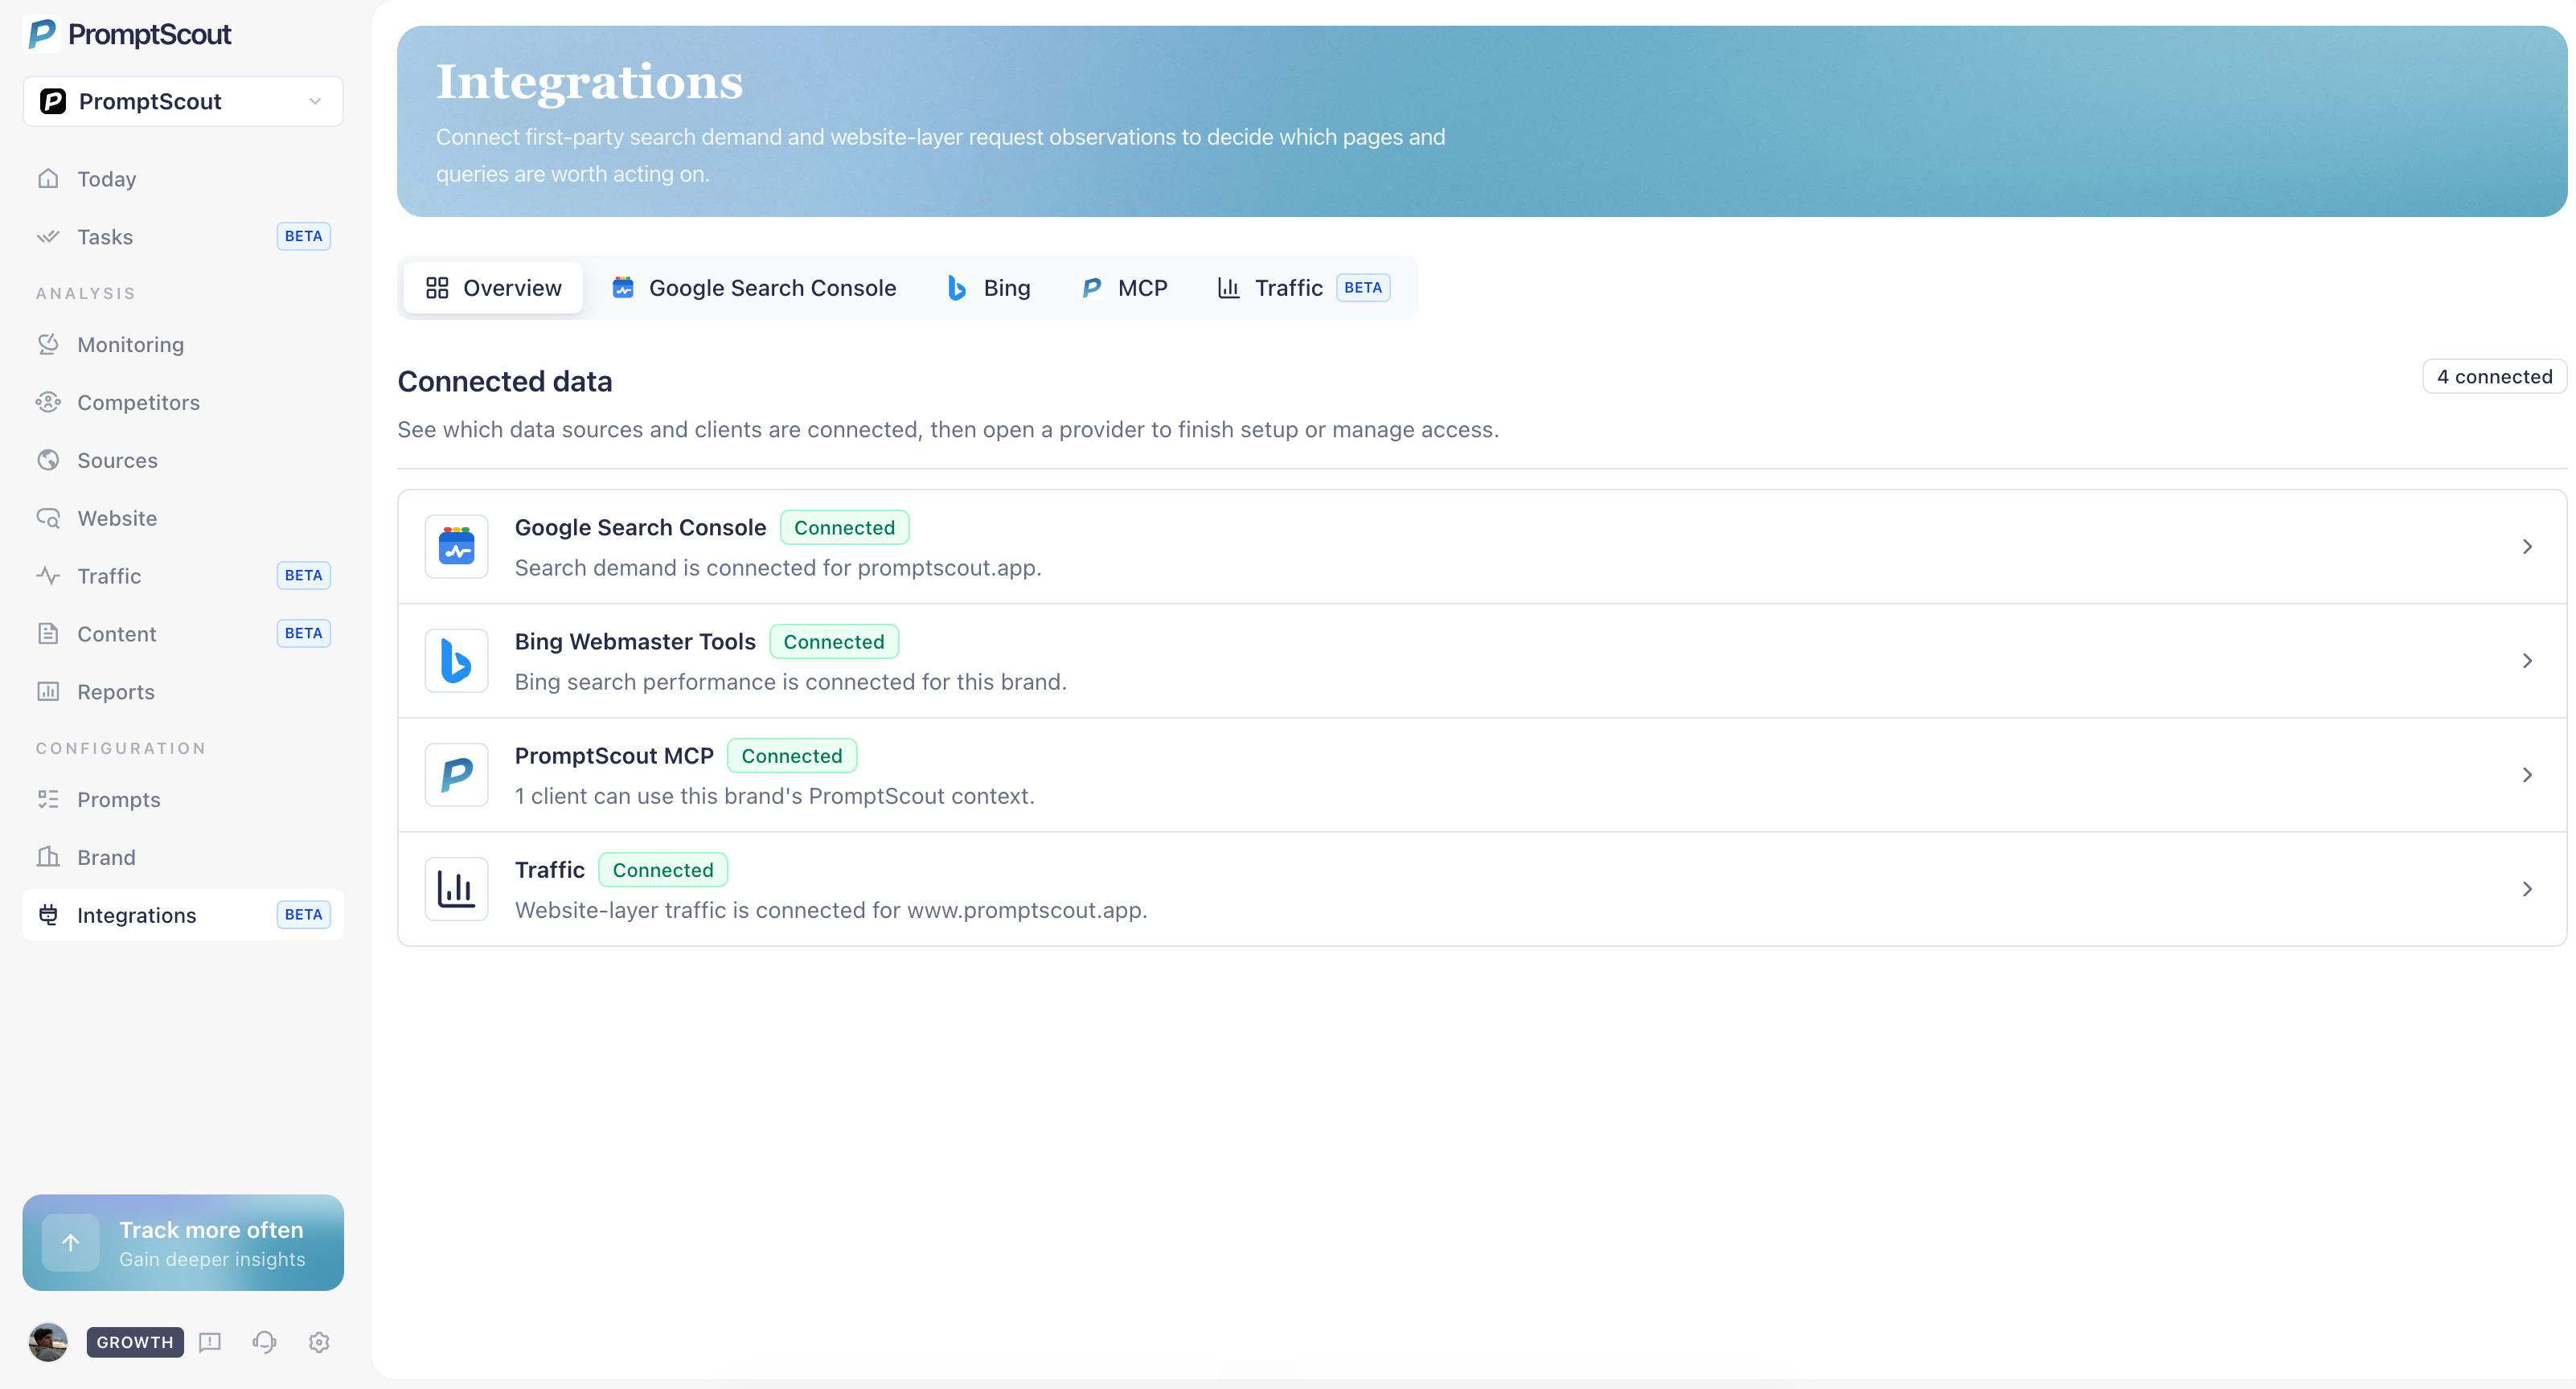2576x1389 pixels.
Task: Click the Today home icon
Action: point(48,179)
